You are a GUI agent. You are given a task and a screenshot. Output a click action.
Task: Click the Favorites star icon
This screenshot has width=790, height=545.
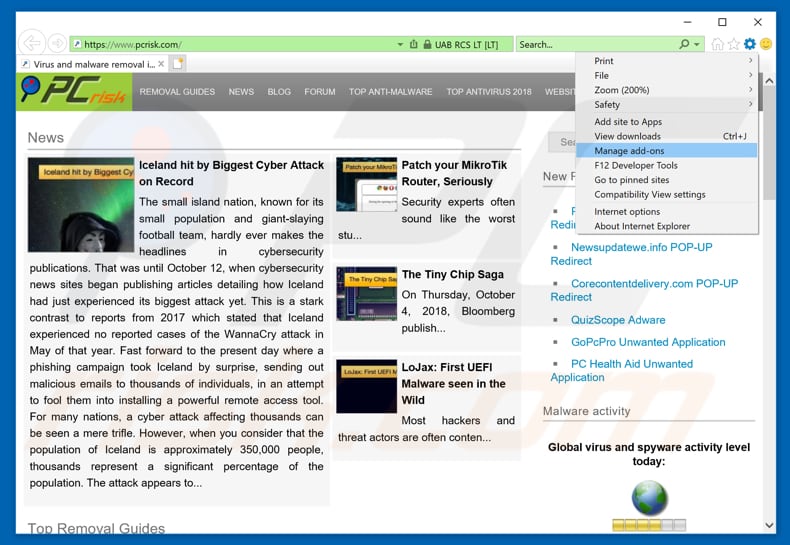tap(734, 44)
